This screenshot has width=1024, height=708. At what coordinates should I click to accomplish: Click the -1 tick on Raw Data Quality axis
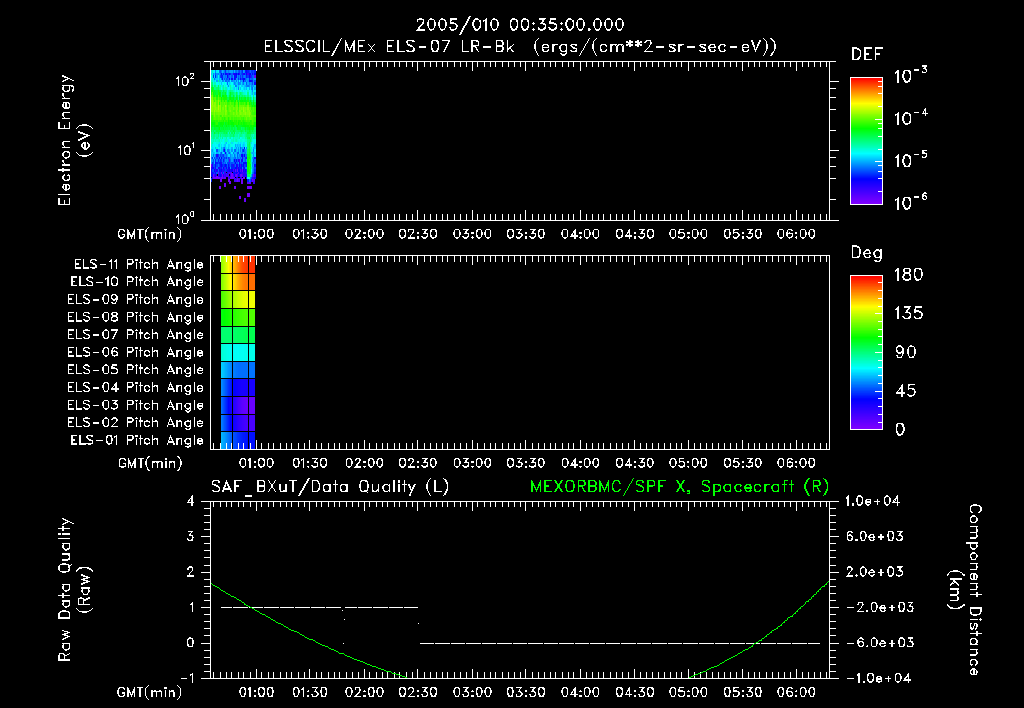[187, 679]
